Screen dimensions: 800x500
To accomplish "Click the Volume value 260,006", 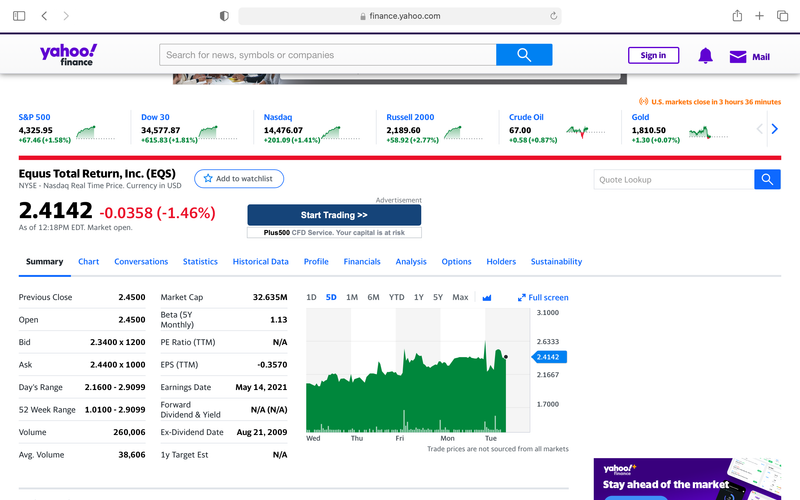I will point(129,432).
